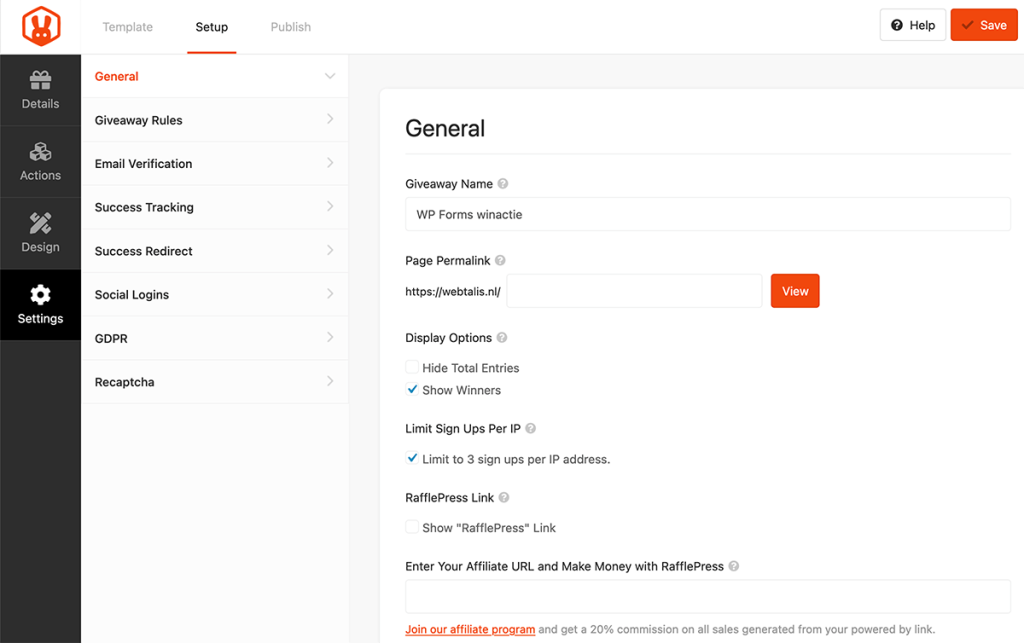This screenshot has height=643, width=1024.
Task: Switch to the Template tab
Action: pyautogui.click(x=128, y=27)
